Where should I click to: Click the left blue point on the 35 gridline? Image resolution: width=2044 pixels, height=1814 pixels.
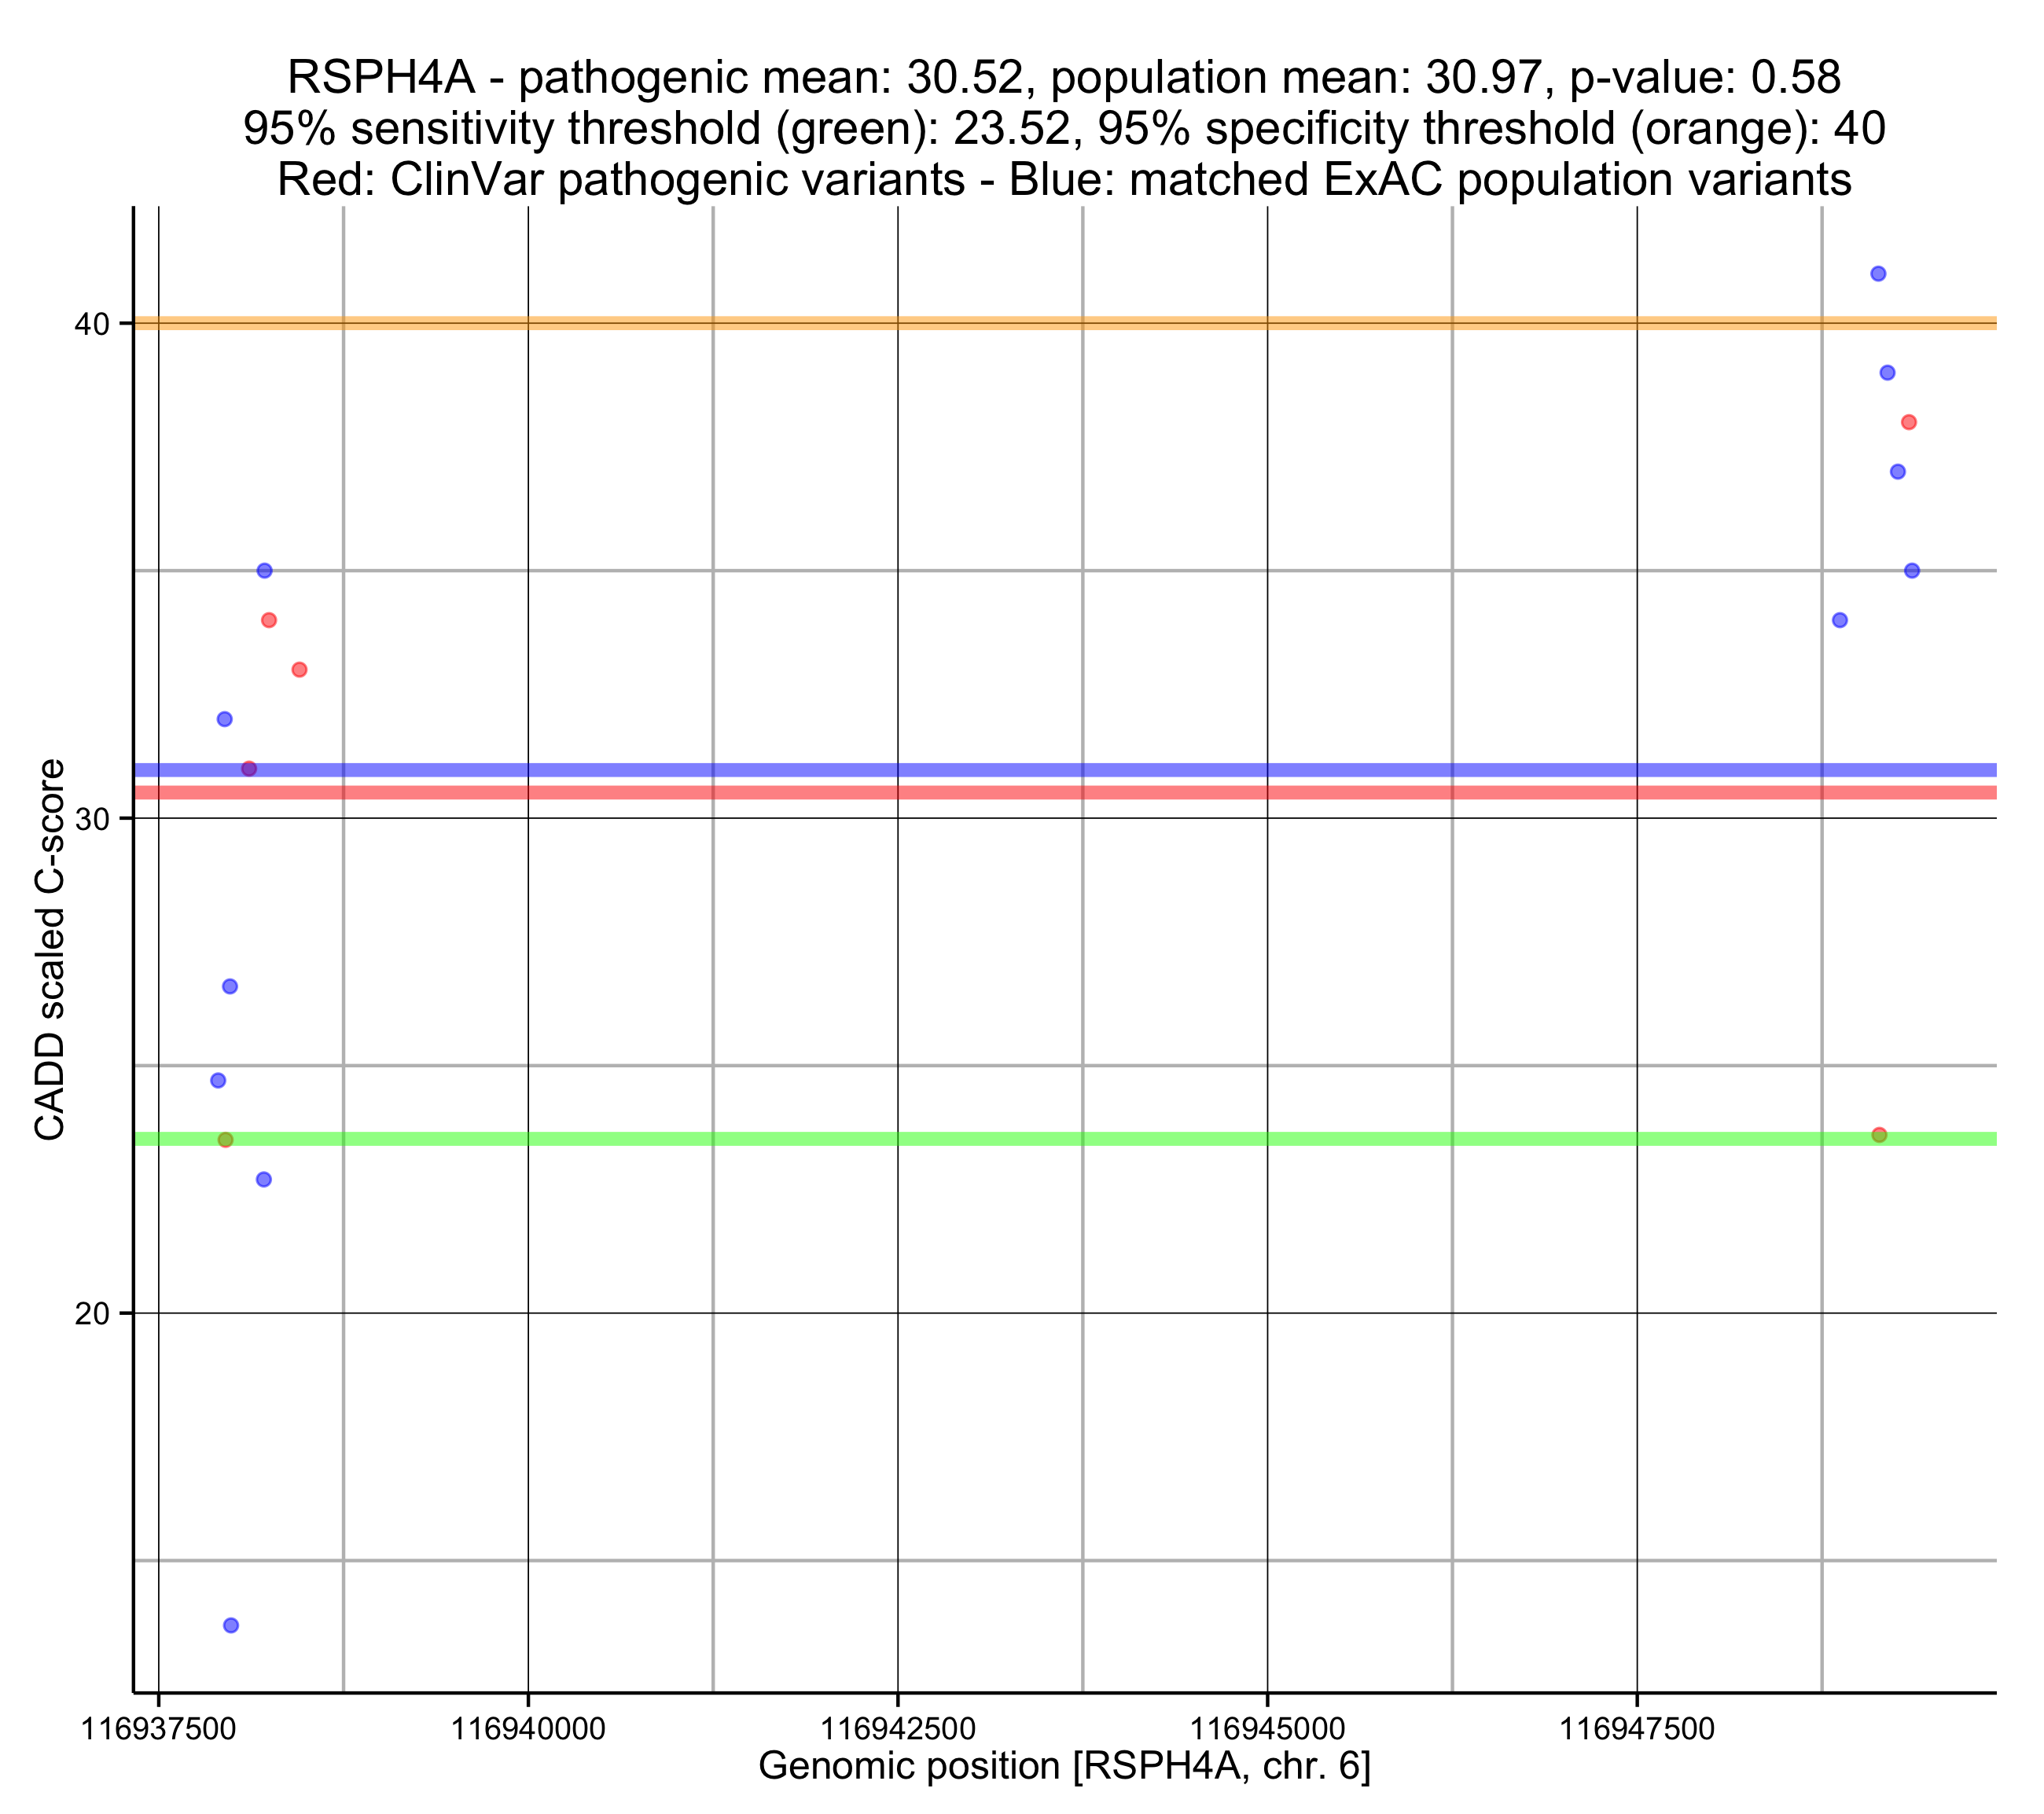[x=265, y=571]
